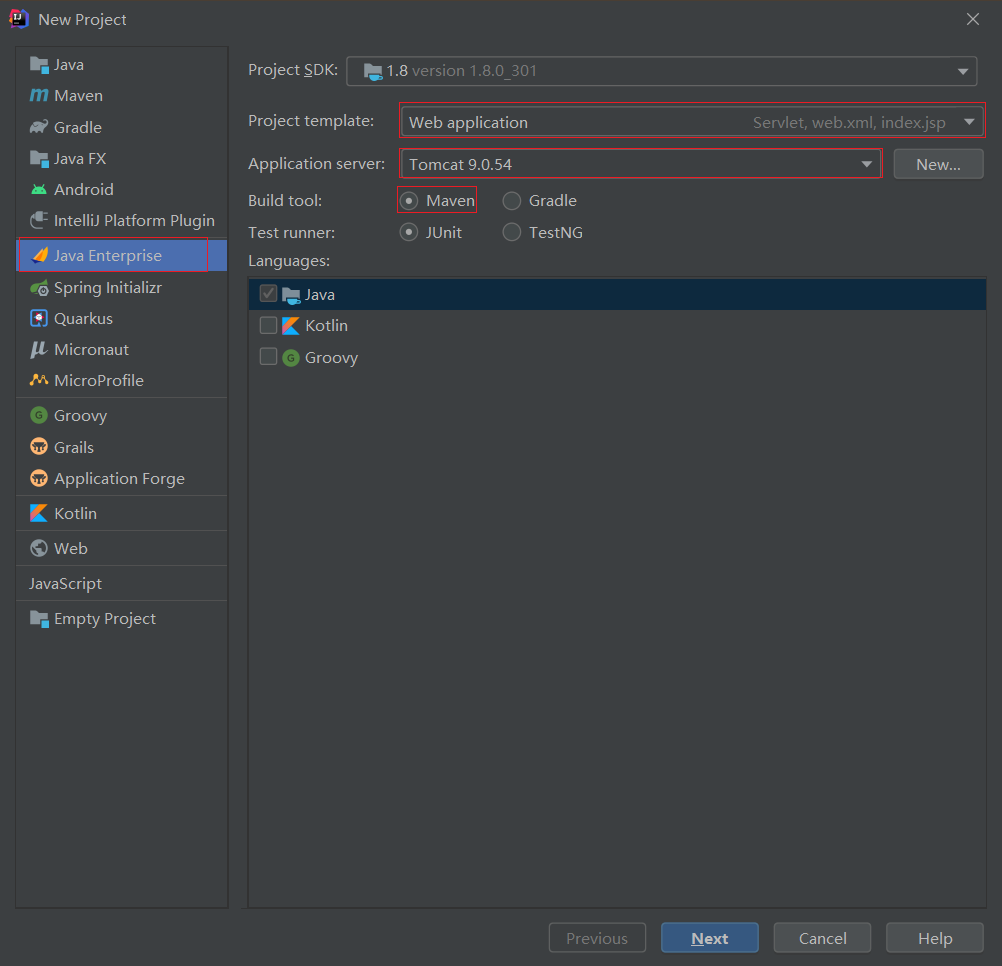The width and height of the screenshot is (1002, 966).
Task: Expand the Project template dropdown
Action: click(x=691, y=123)
